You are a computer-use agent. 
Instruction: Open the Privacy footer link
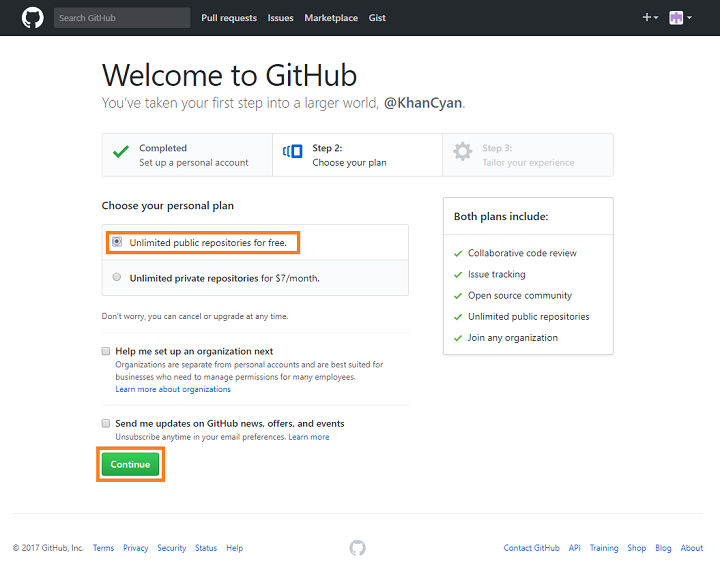[135, 548]
